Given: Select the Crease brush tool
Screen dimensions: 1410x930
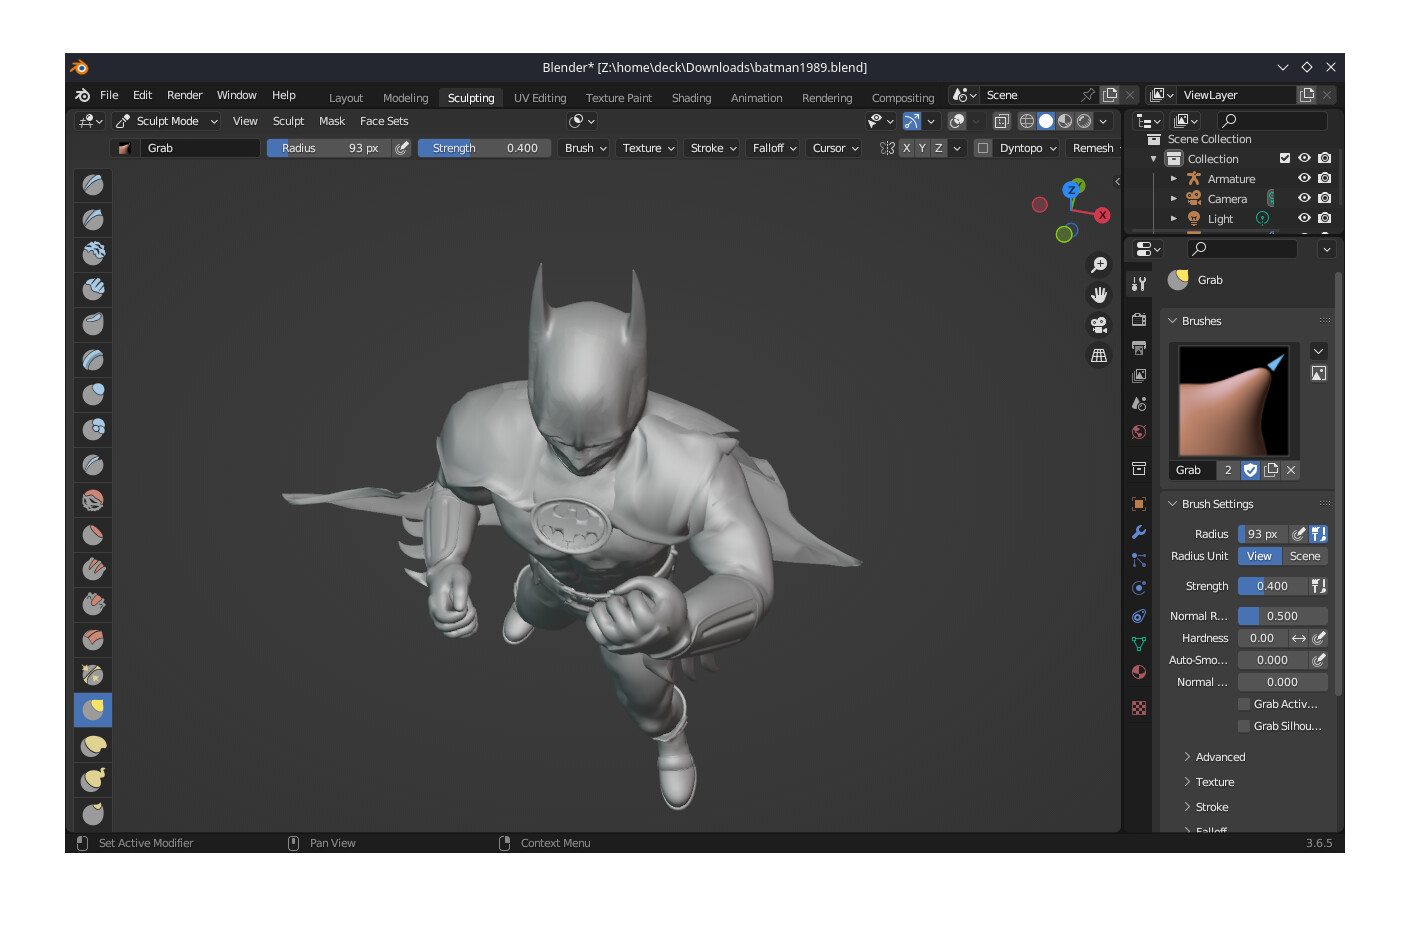Looking at the screenshot, I should coord(93,464).
